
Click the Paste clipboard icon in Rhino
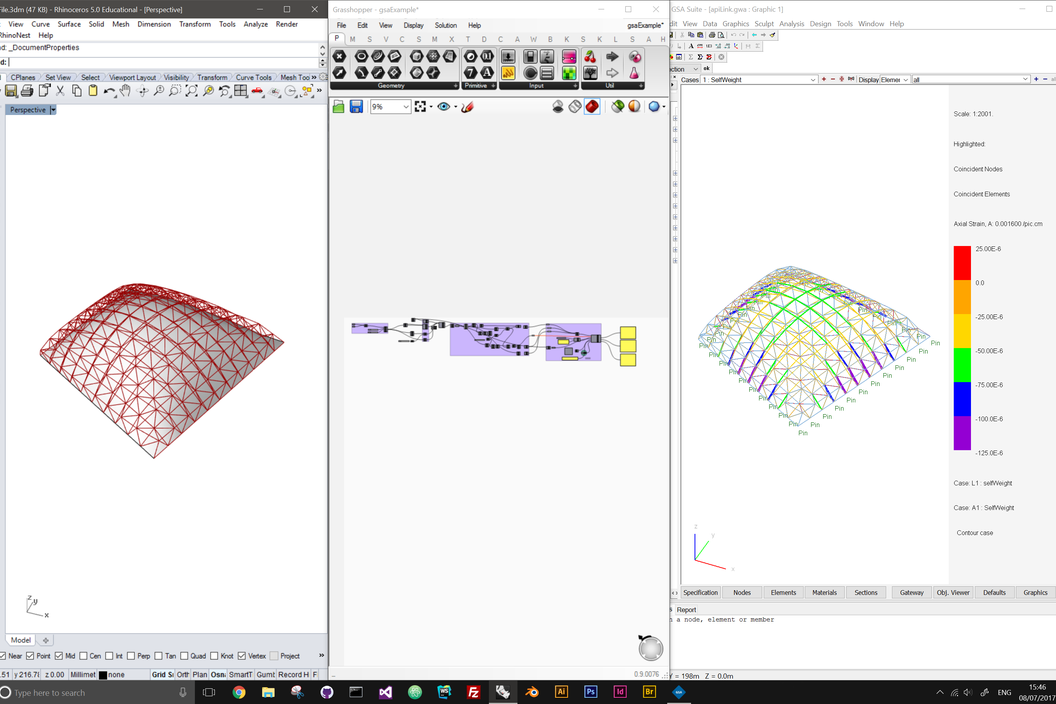93,91
